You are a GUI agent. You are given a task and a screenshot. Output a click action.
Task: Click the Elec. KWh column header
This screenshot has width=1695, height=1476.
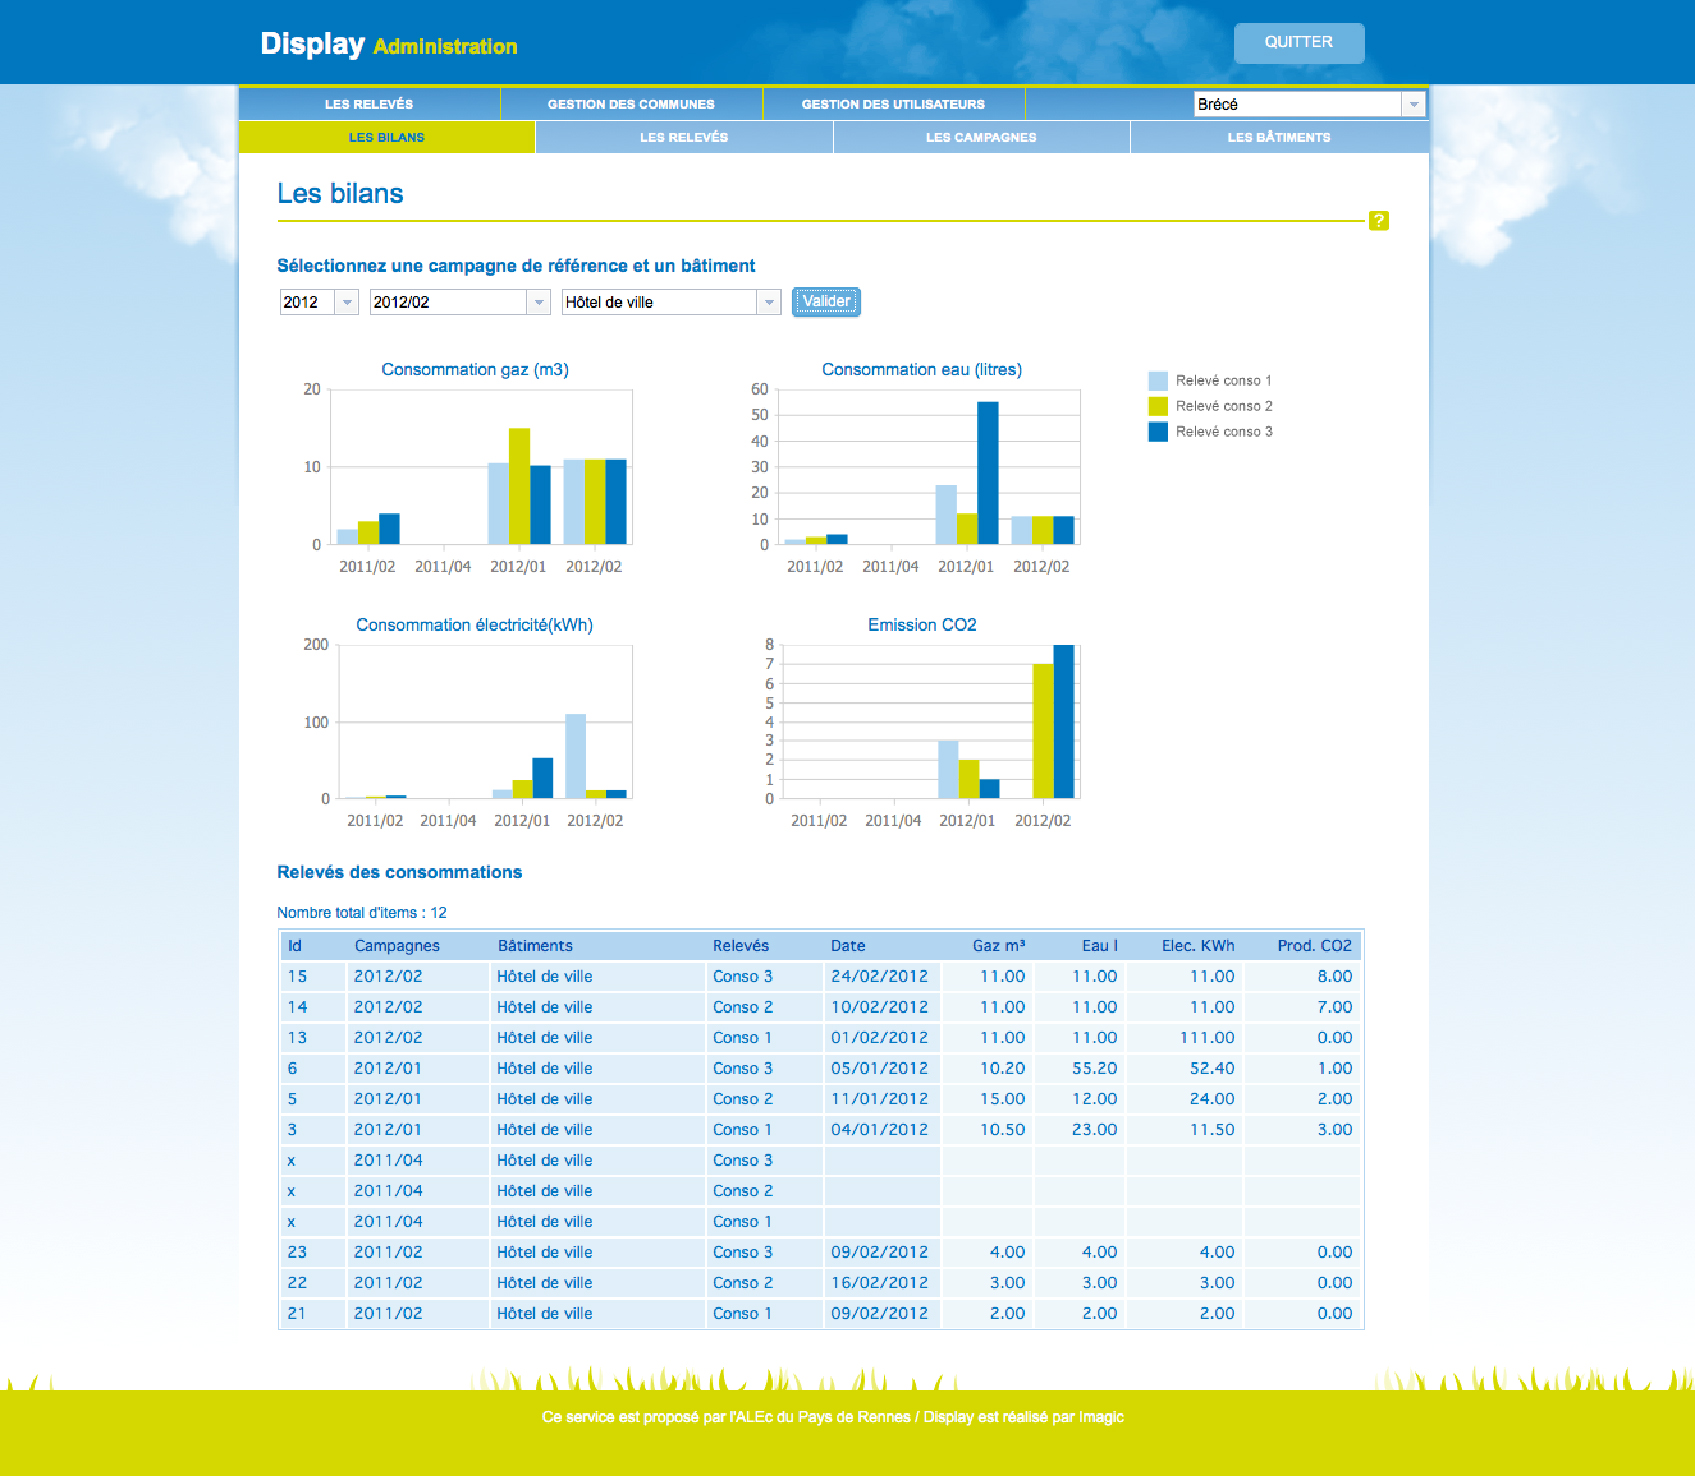point(1198,946)
